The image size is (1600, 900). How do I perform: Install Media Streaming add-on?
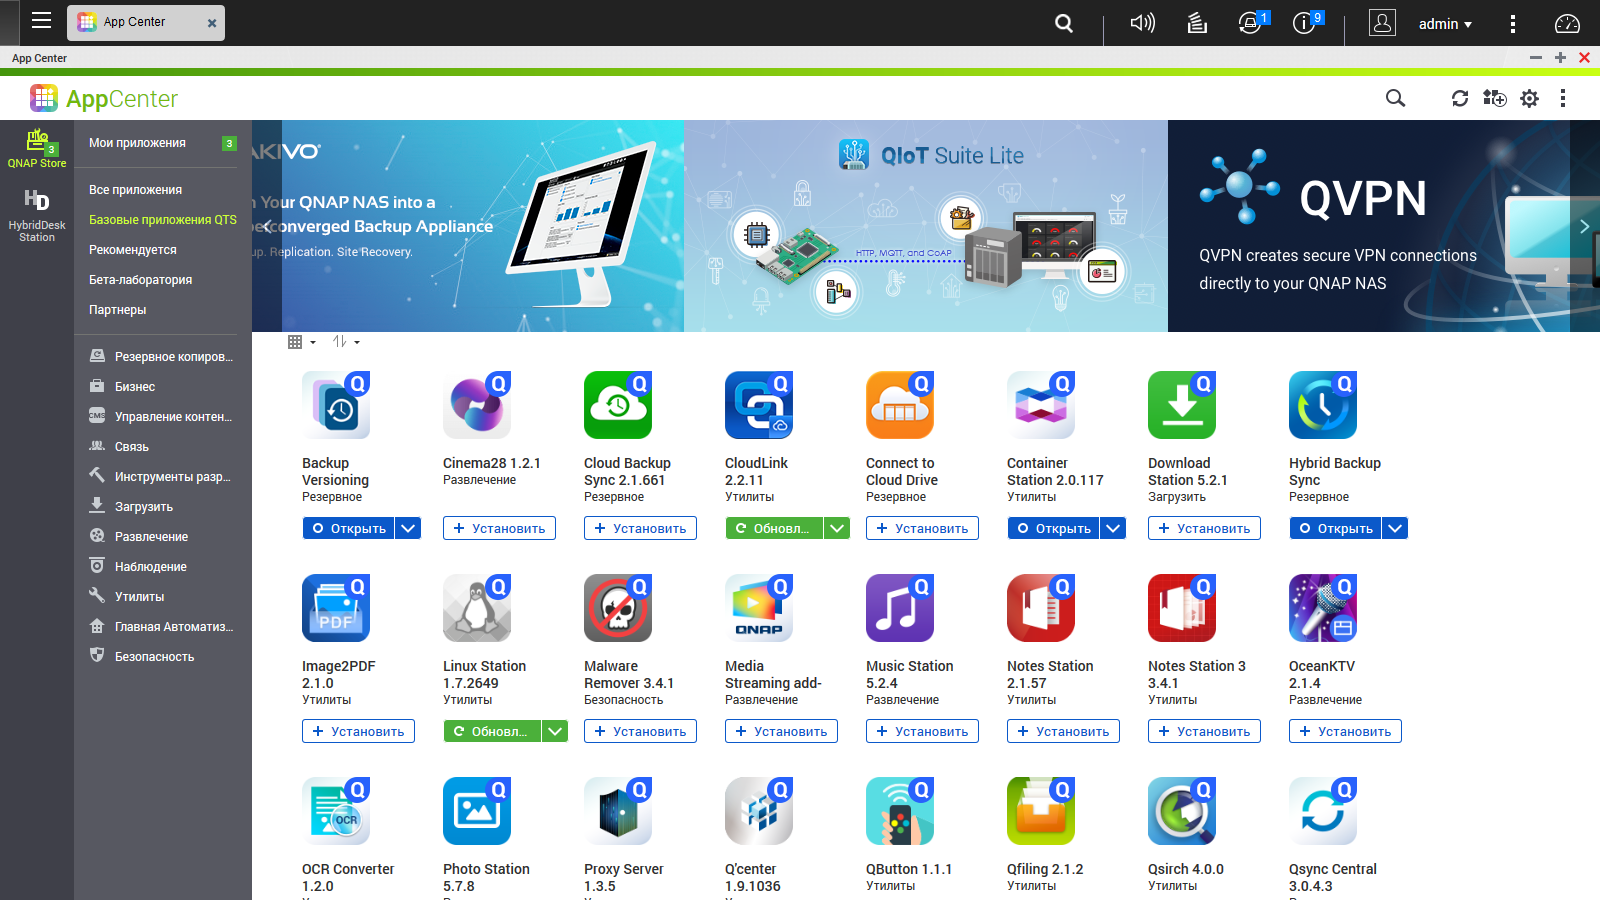pos(781,731)
